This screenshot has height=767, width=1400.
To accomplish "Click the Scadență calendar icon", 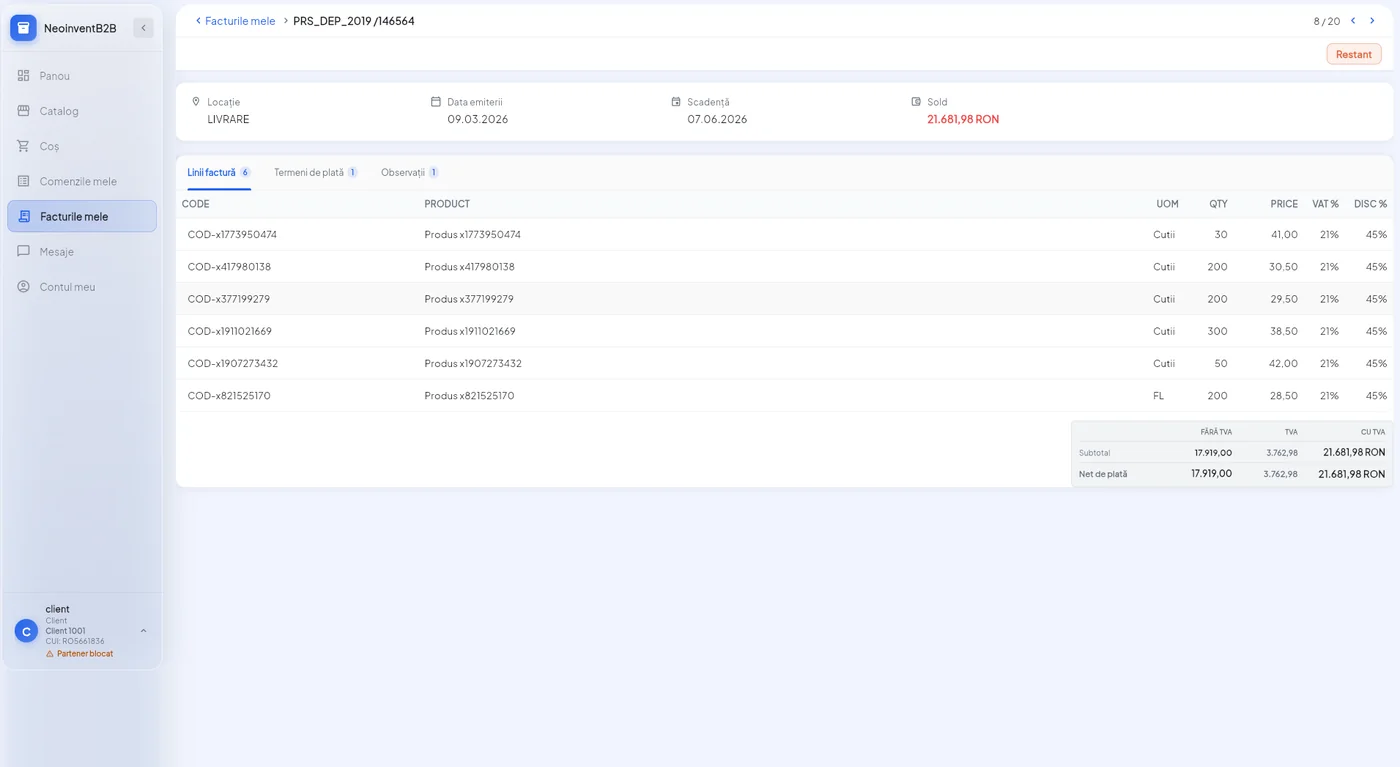I will tap(676, 102).
